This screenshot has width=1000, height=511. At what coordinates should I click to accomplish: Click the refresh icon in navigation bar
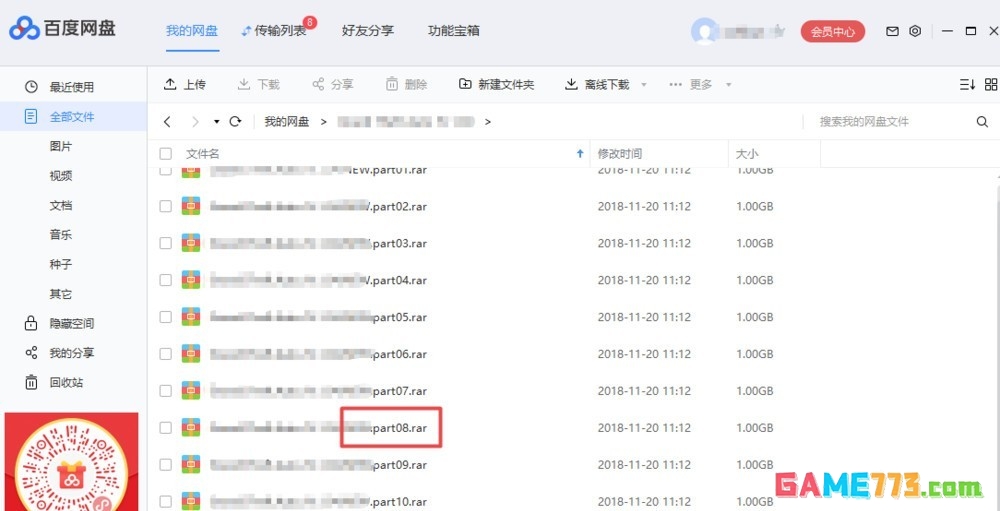point(235,121)
